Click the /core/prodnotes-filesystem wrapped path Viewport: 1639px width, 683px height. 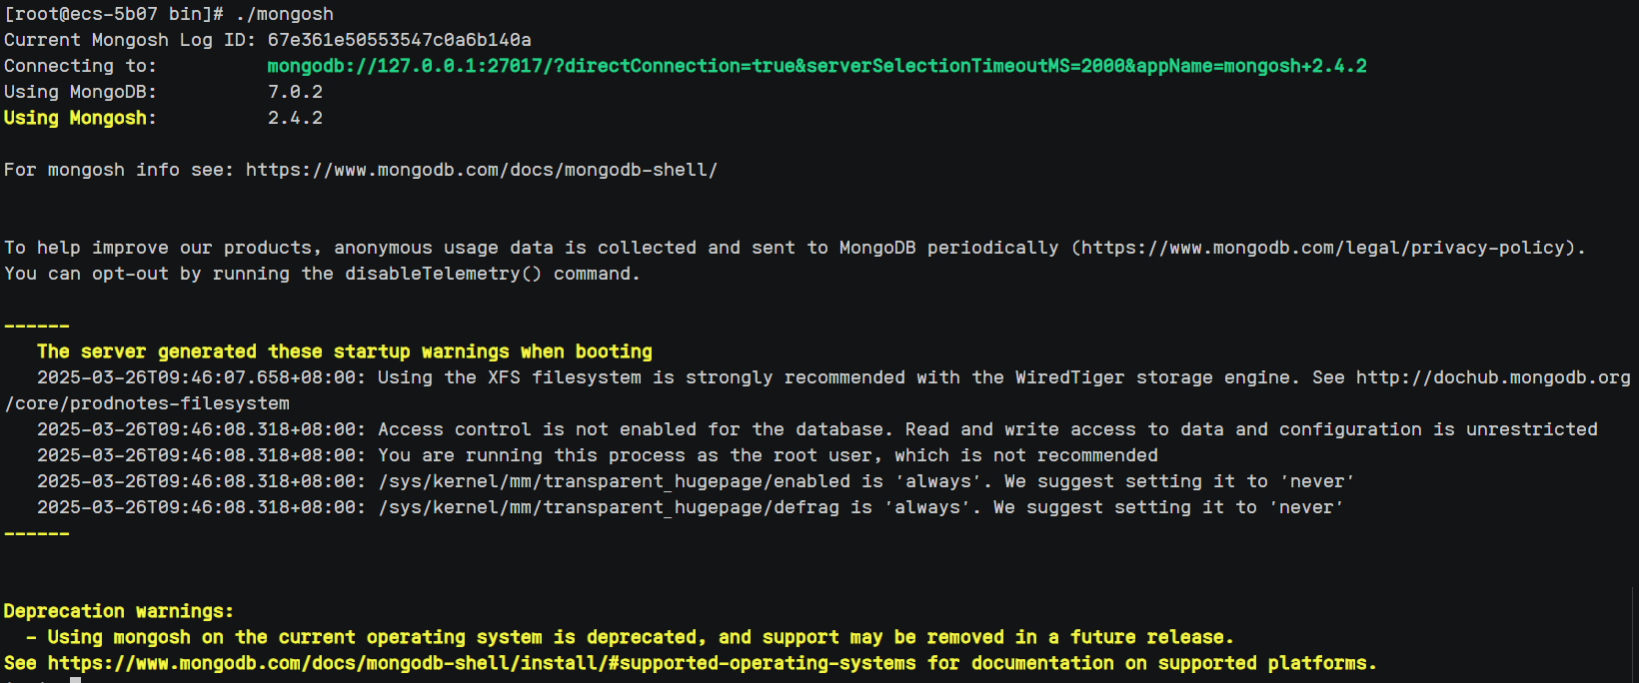(147, 404)
